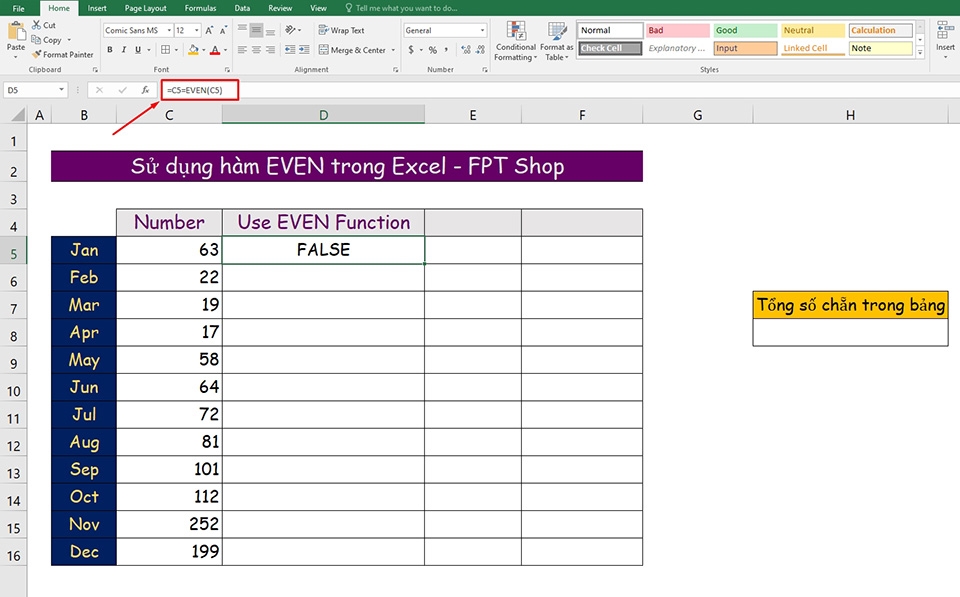The height and width of the screenshot is (597, 960).
Task: Click in the formula bar text
Action: (x=195, y=90)
